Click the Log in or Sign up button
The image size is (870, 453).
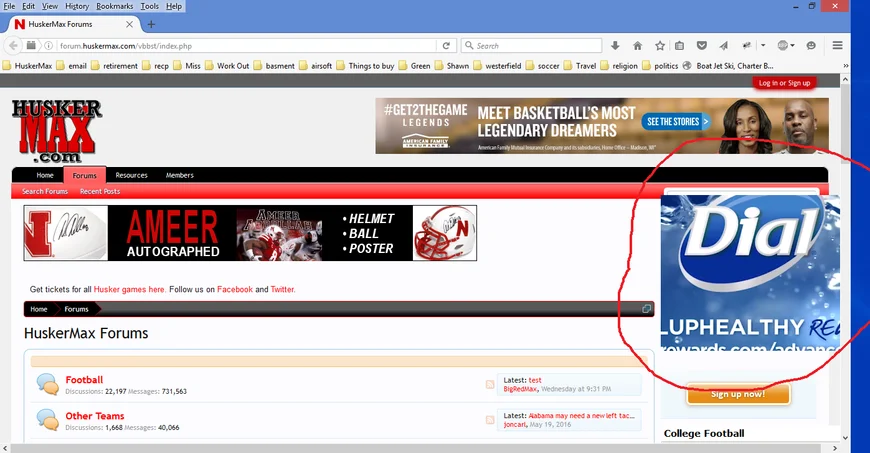coord(784,83)
